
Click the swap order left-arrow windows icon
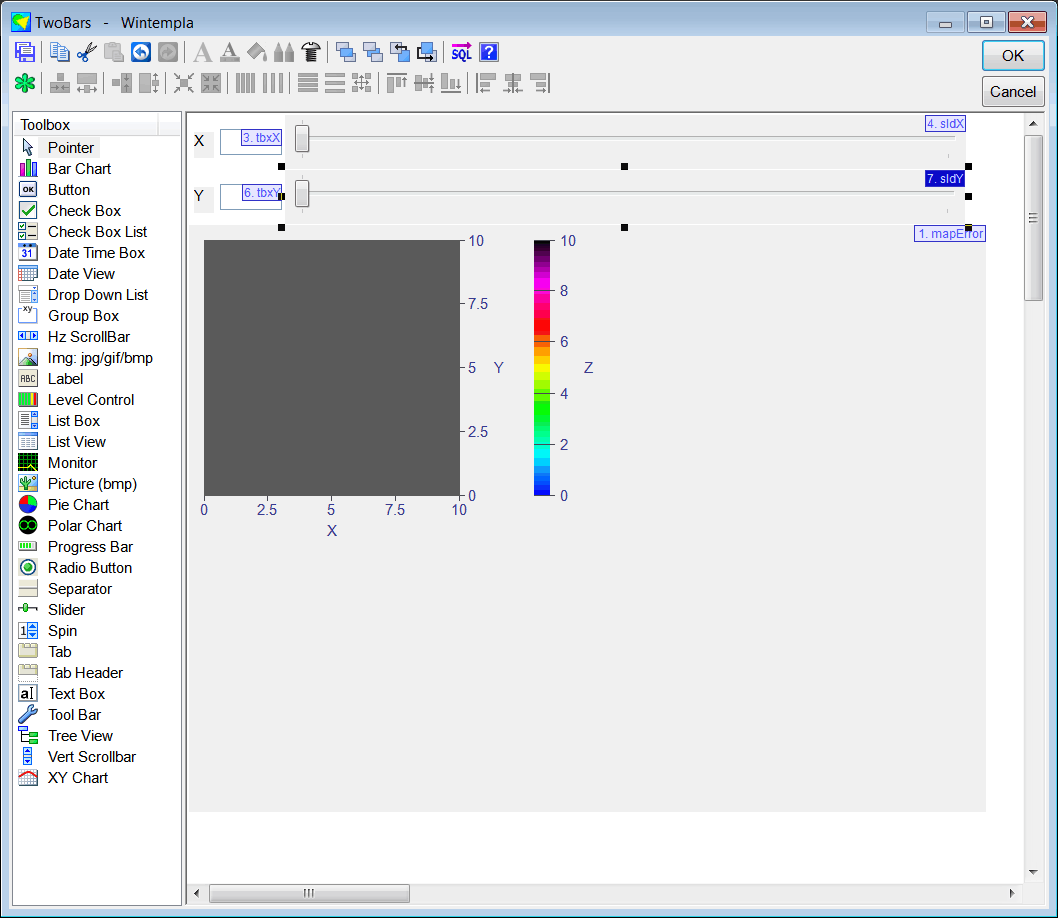click(399, 52)
